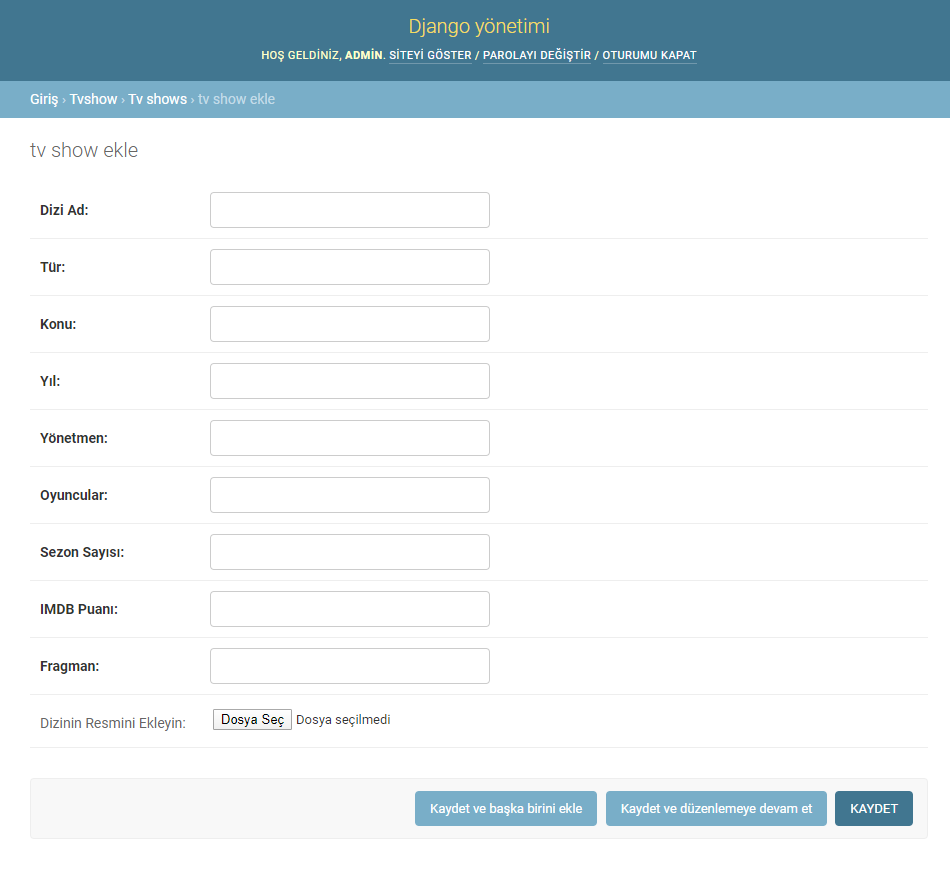Click the Dizi Ad input field
Screen dimensions: 950x872
[x=349, y=209]
